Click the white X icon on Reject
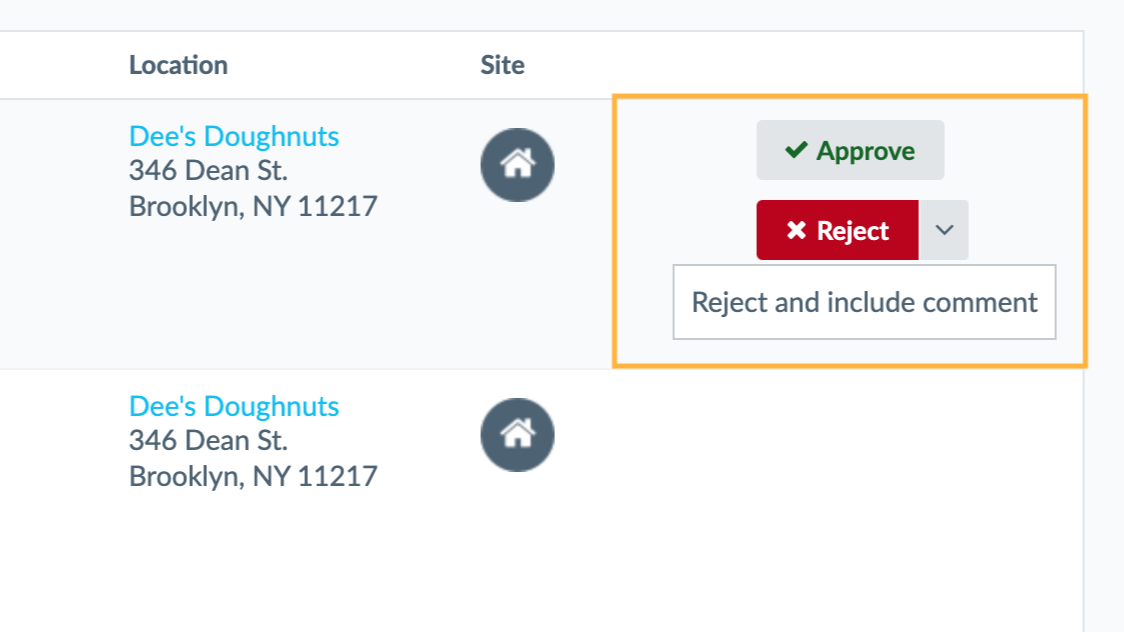 tap(796, 230)
